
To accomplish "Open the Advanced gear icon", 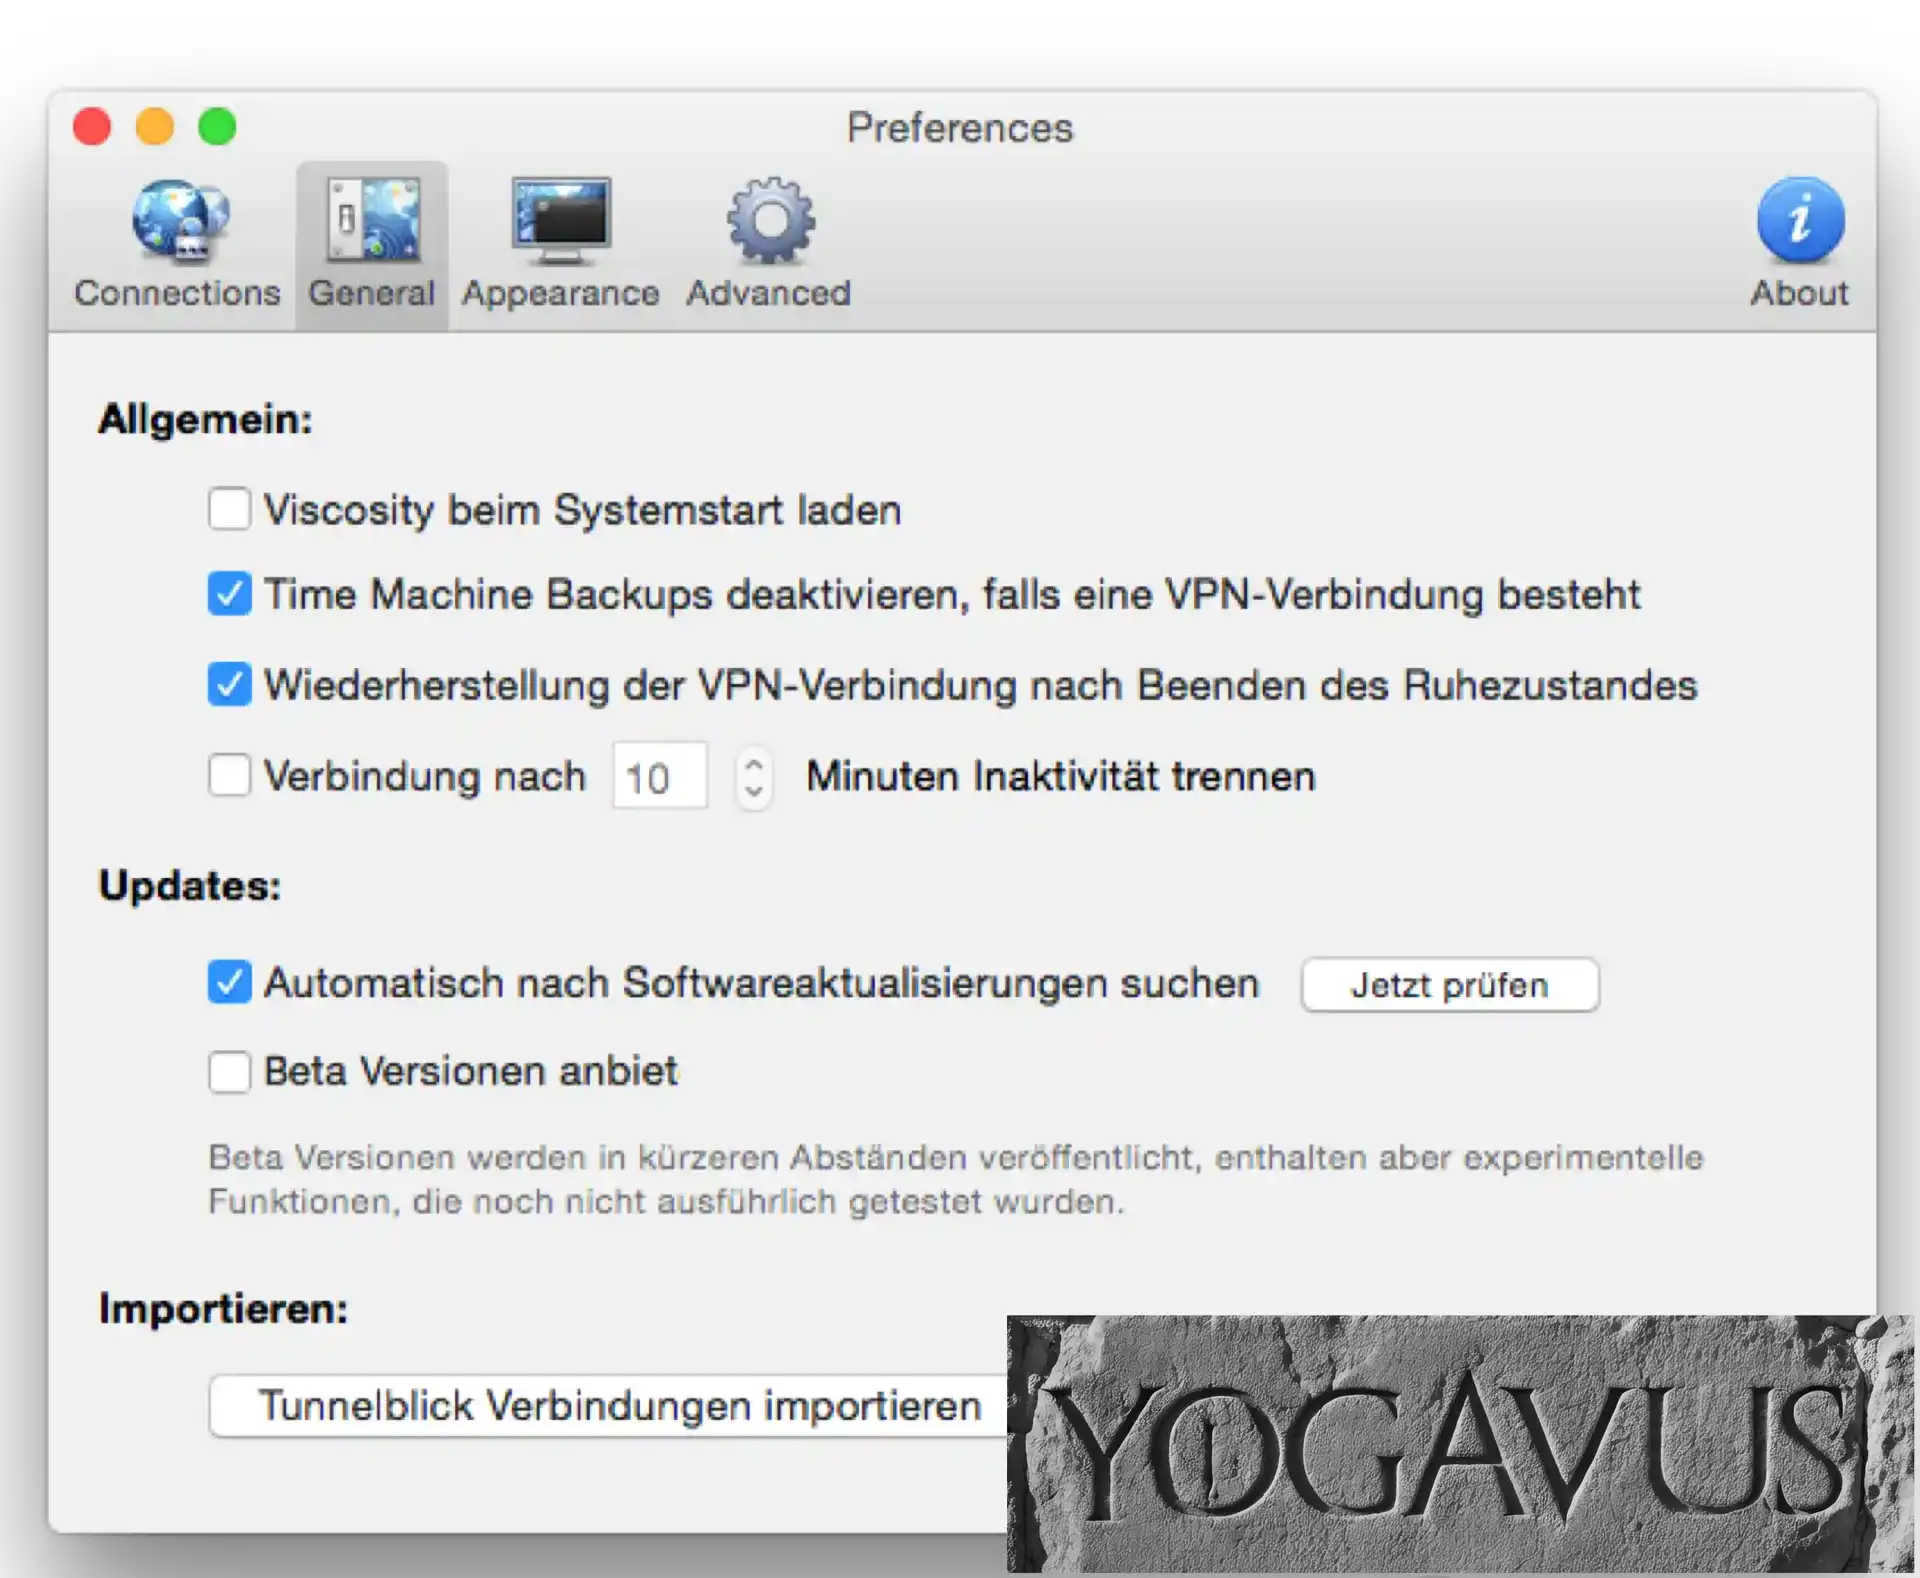I will [x=769, y=220].
